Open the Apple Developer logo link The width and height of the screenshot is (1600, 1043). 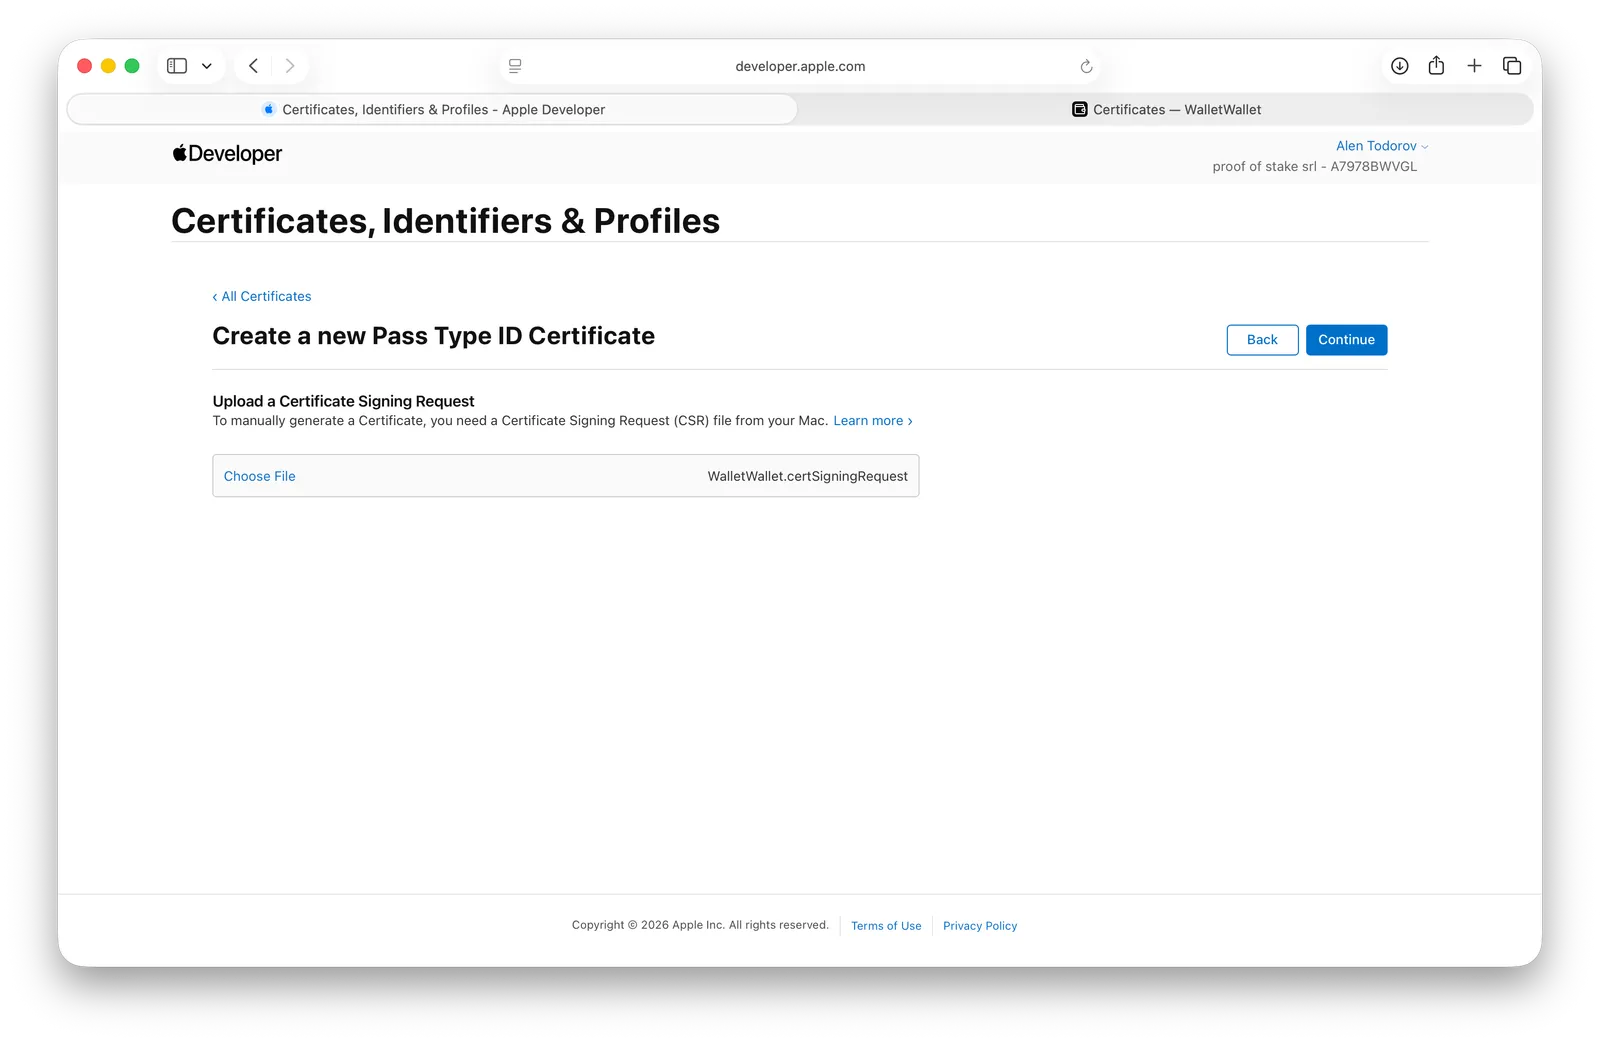tap(227, 154)
